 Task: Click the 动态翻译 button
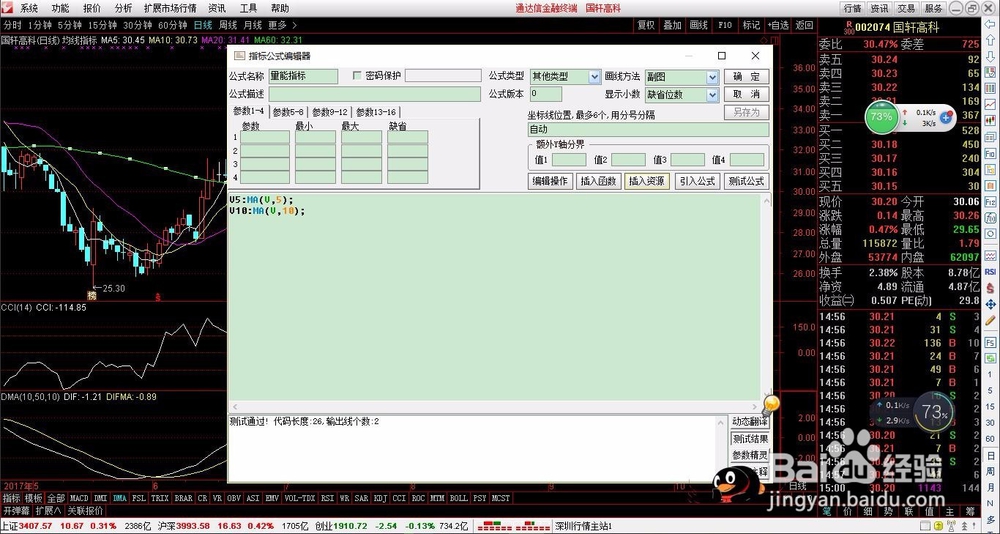[750, 422]
